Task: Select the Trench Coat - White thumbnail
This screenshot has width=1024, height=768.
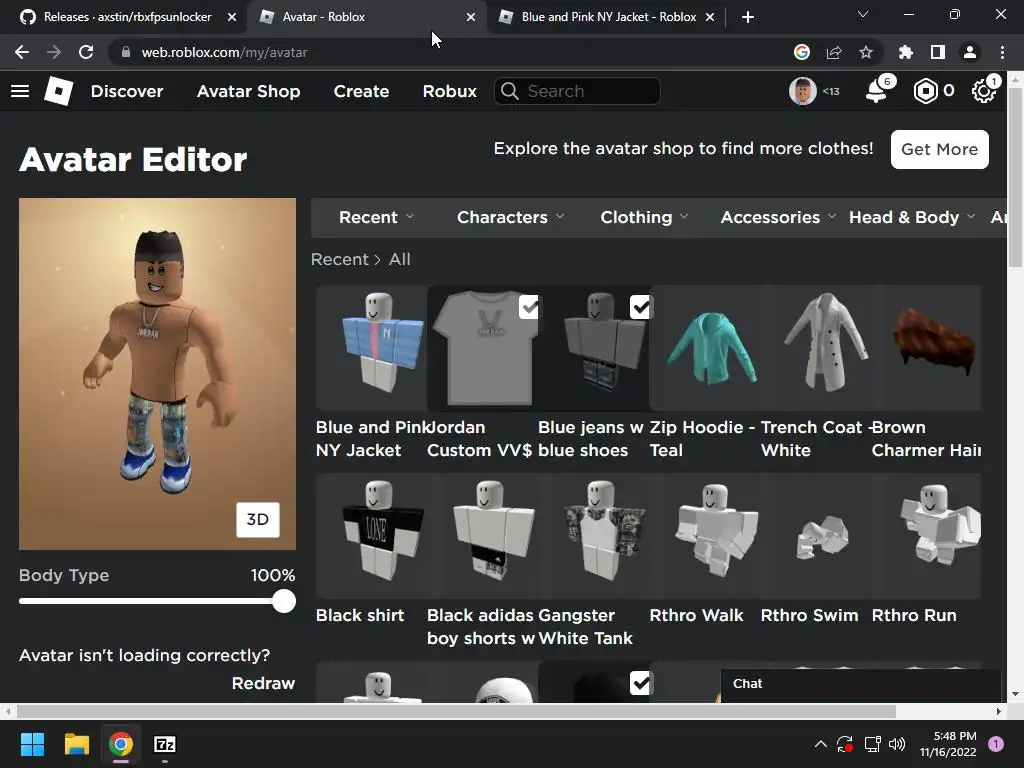Action: [x=816, y=347]
